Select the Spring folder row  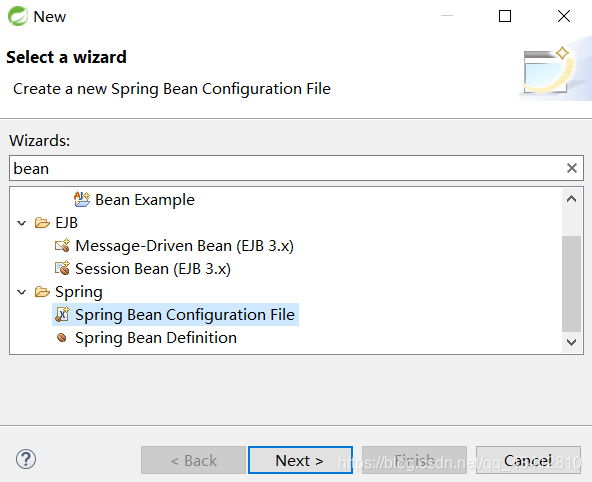[79, 292]
